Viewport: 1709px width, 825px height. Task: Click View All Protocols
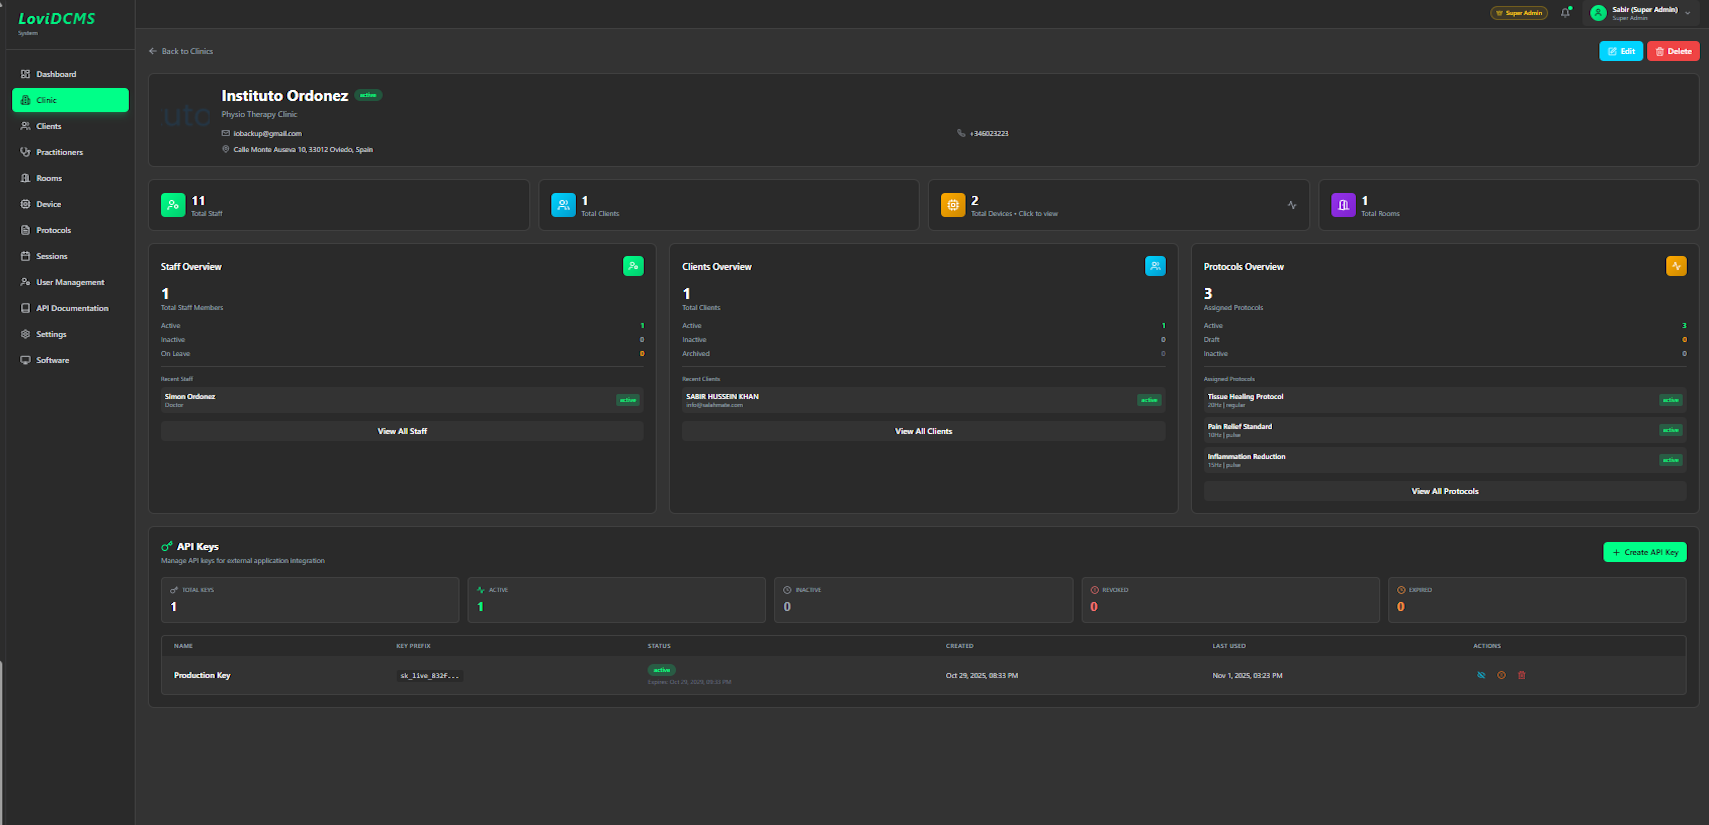click(1444, 491)
